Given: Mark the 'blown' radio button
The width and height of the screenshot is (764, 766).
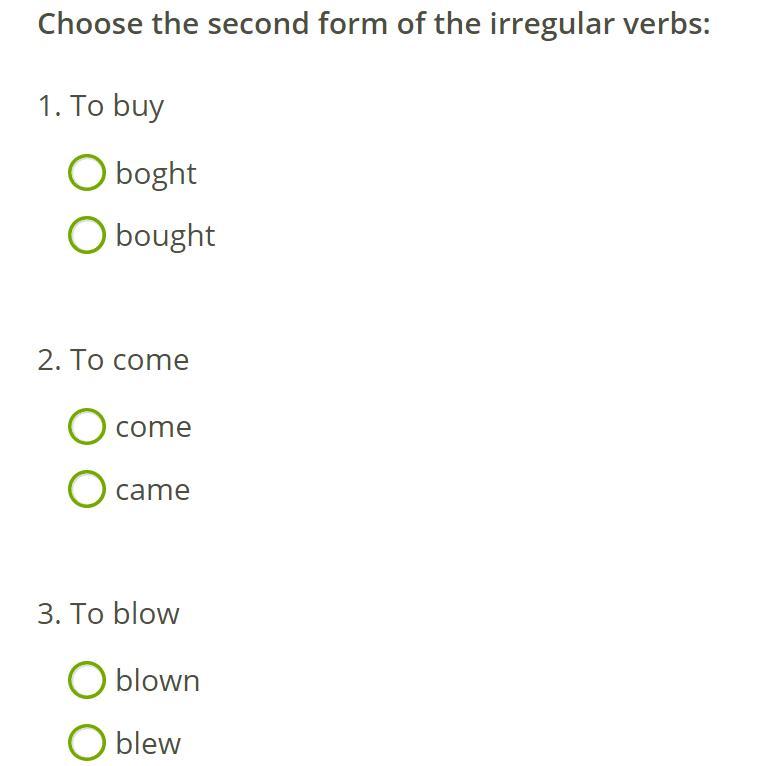Looking at the screenshot, I should (86, 680).
